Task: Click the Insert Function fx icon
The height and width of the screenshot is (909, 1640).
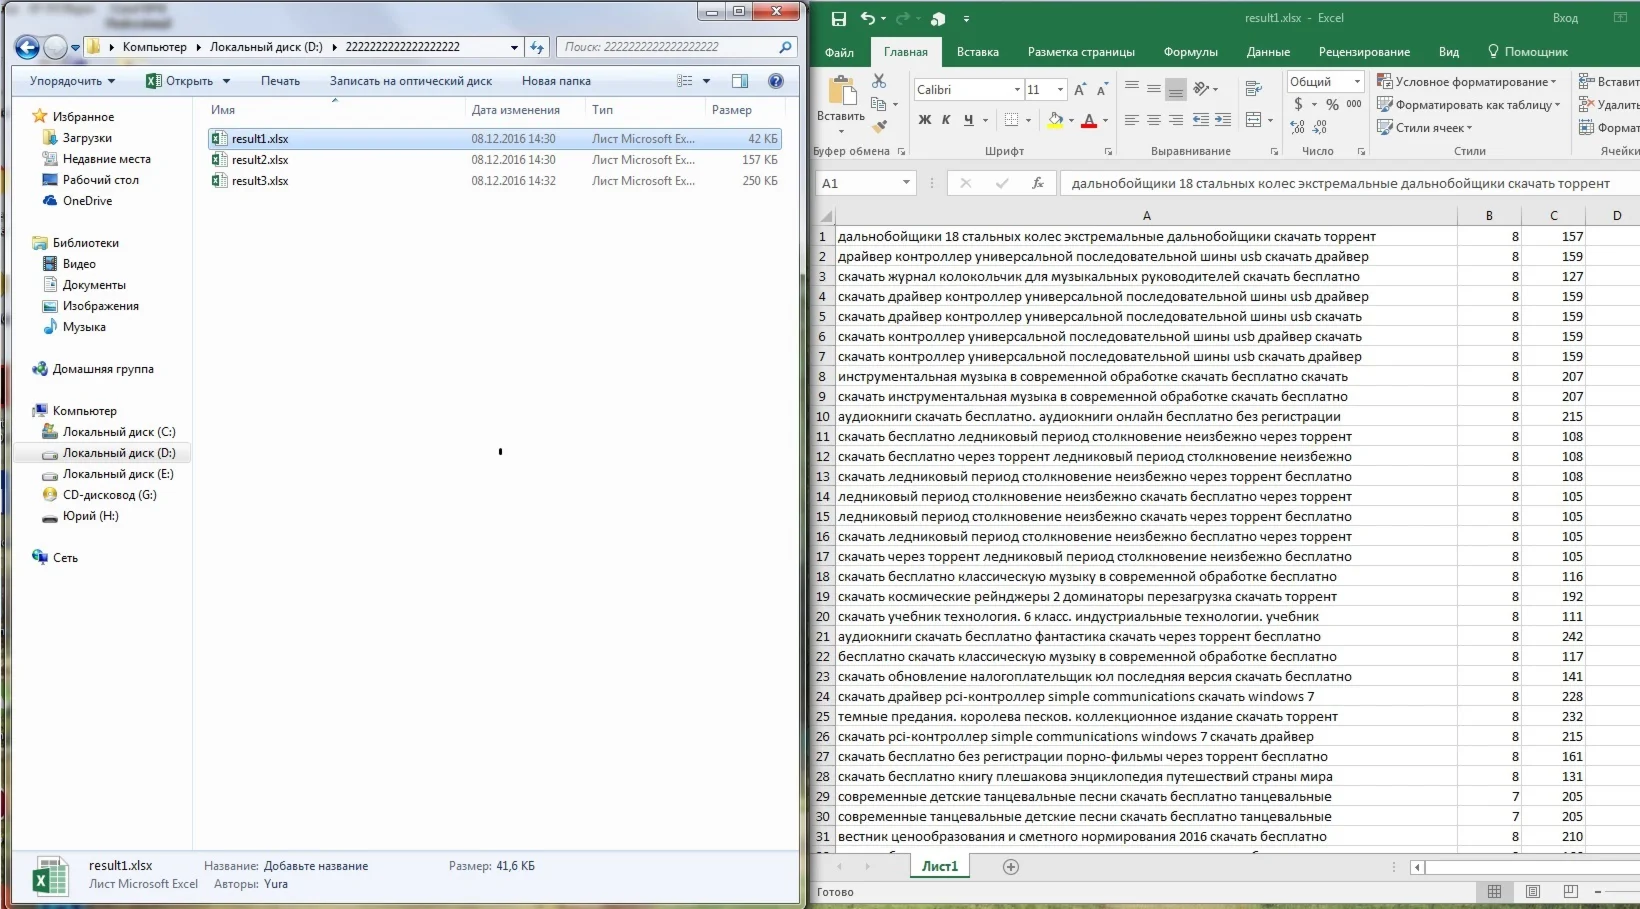Action: pos(1038,183)
